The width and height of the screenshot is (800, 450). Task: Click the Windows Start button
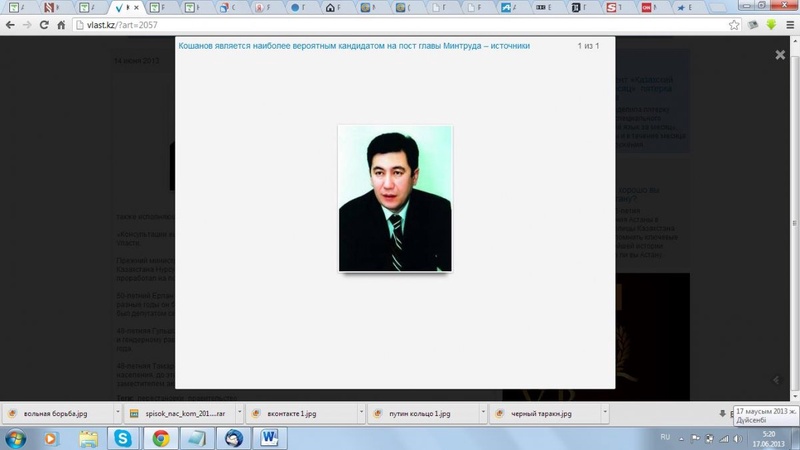(x=16, y=438)
